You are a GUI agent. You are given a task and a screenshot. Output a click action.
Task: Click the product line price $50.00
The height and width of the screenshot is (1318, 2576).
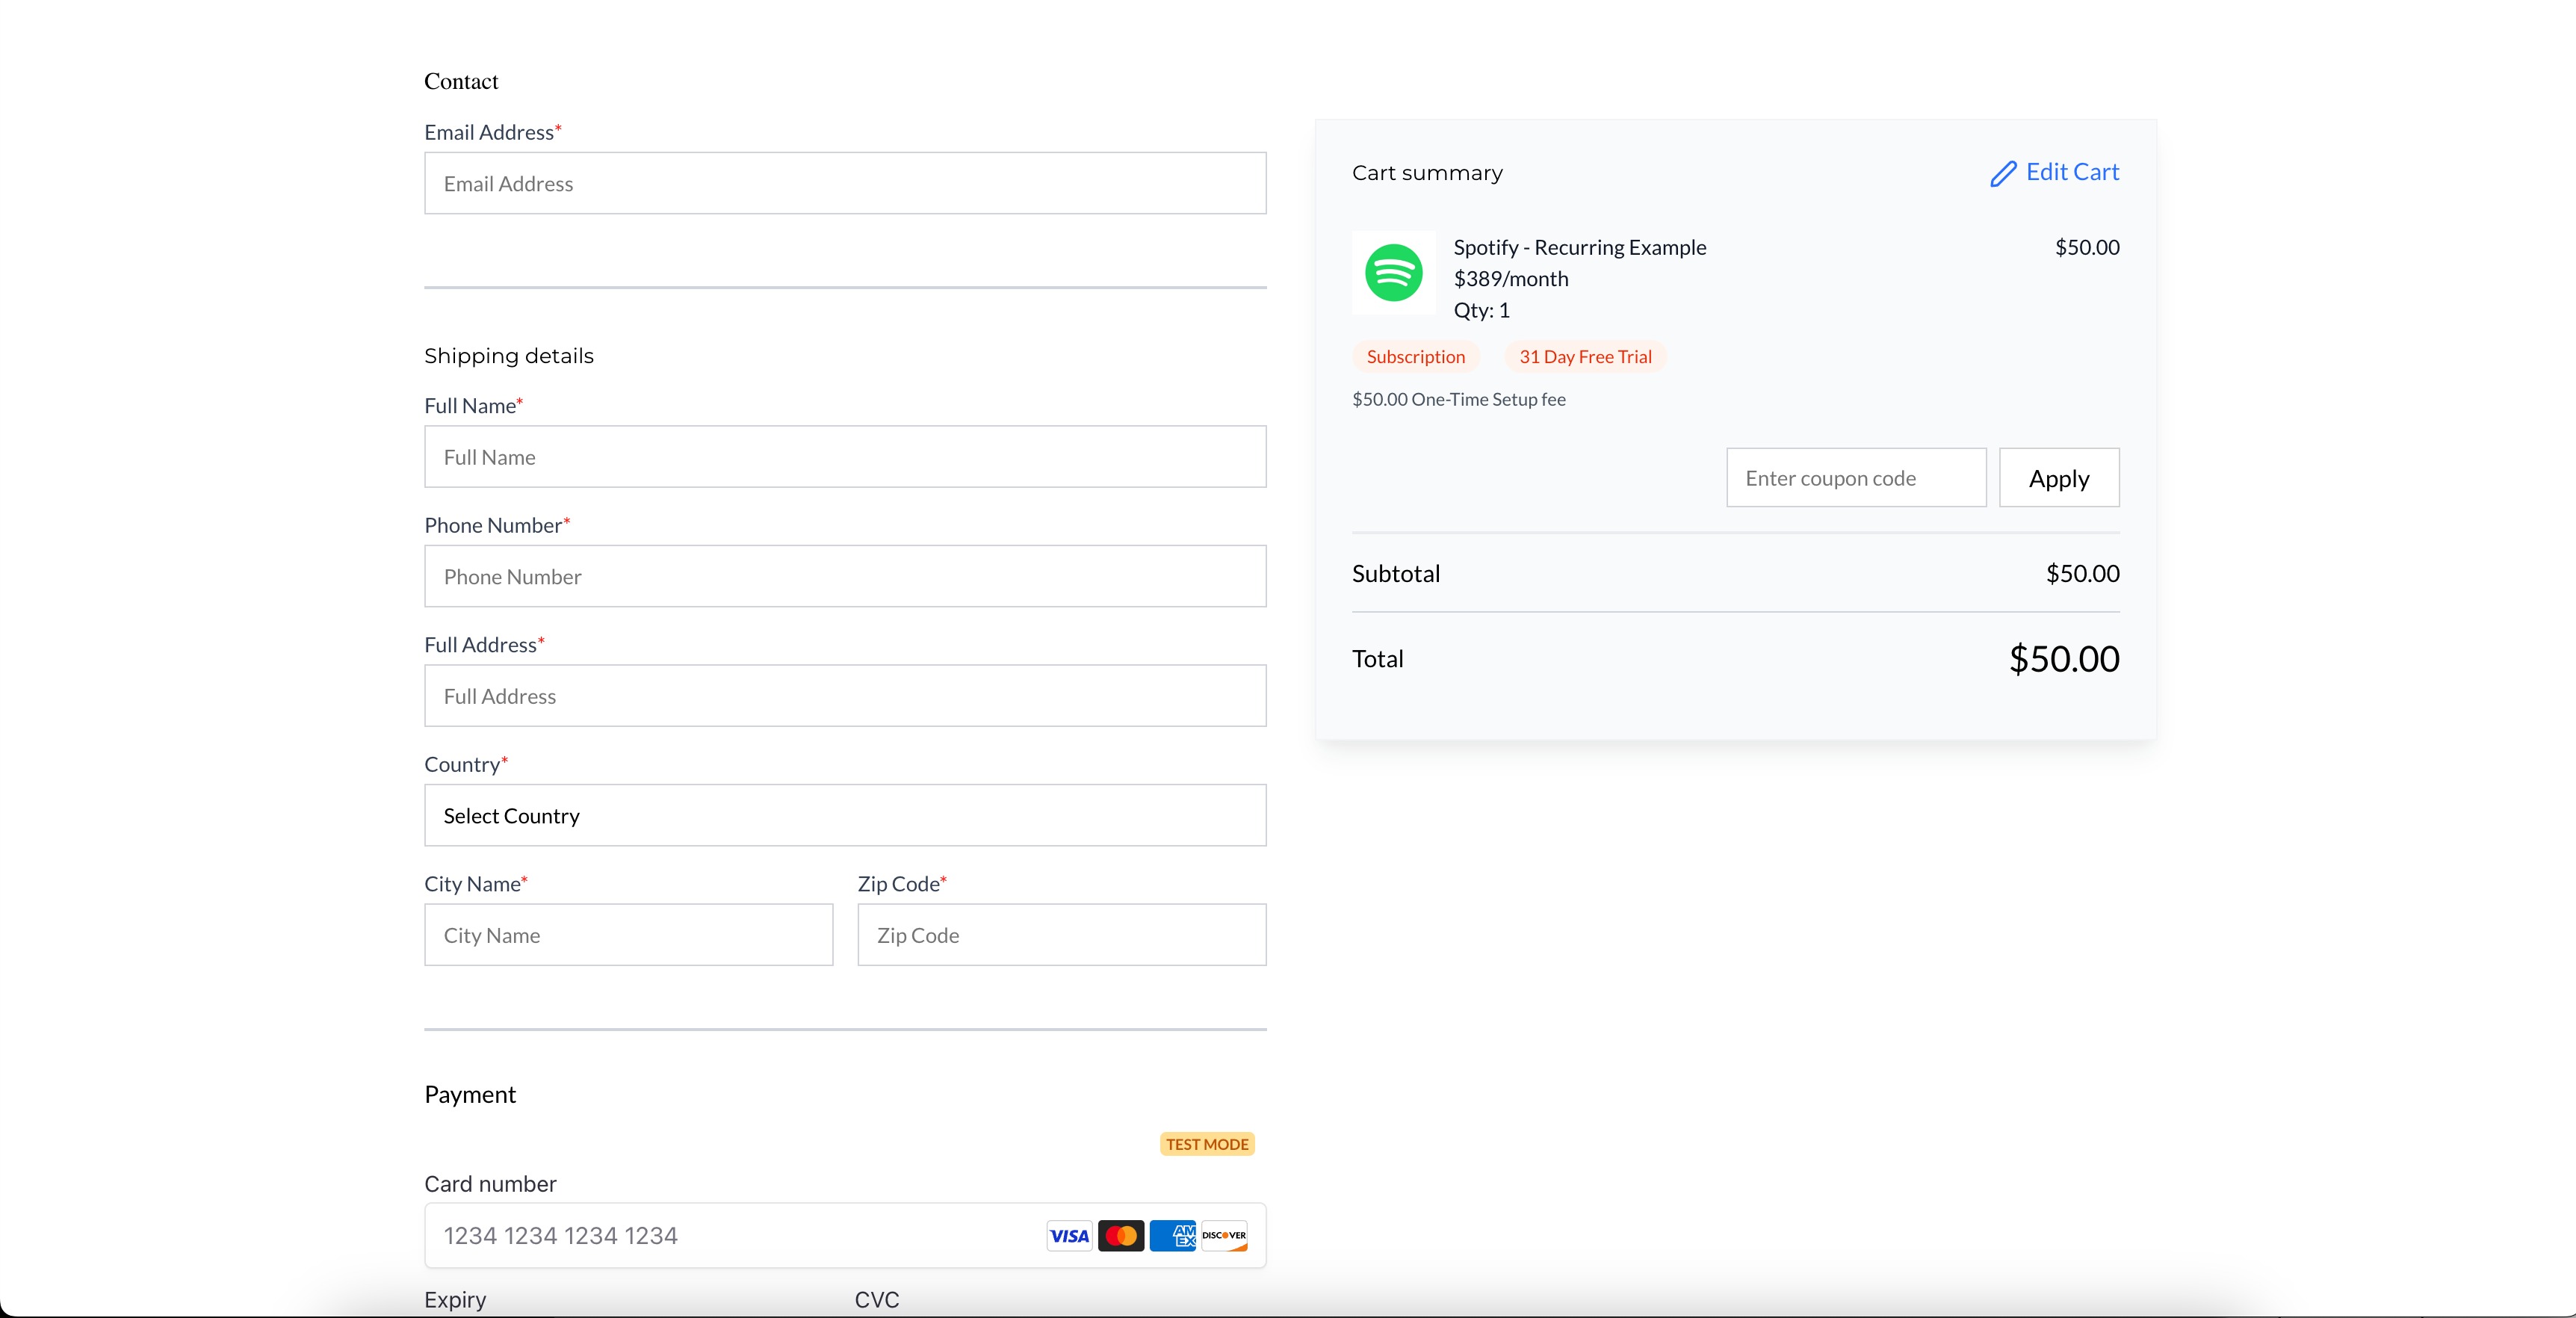tap(2087, 247)
